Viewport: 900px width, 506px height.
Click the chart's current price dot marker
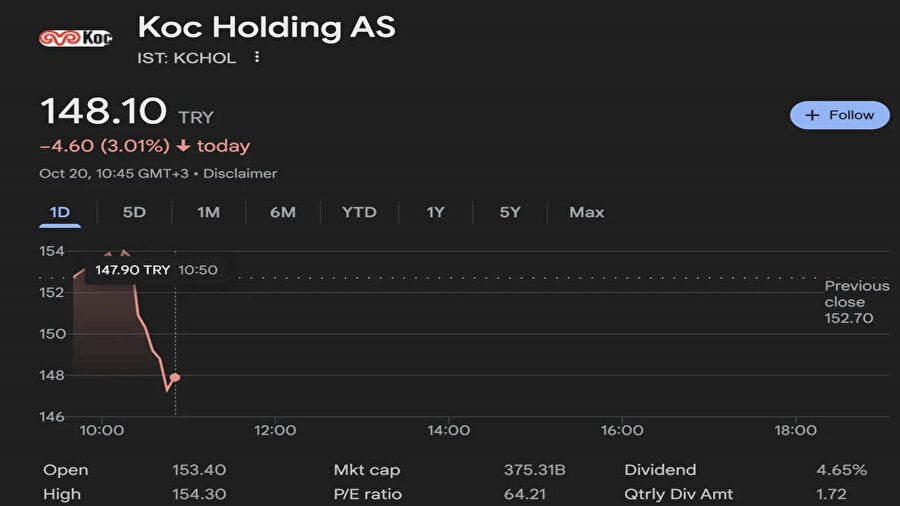click(175, 377)
